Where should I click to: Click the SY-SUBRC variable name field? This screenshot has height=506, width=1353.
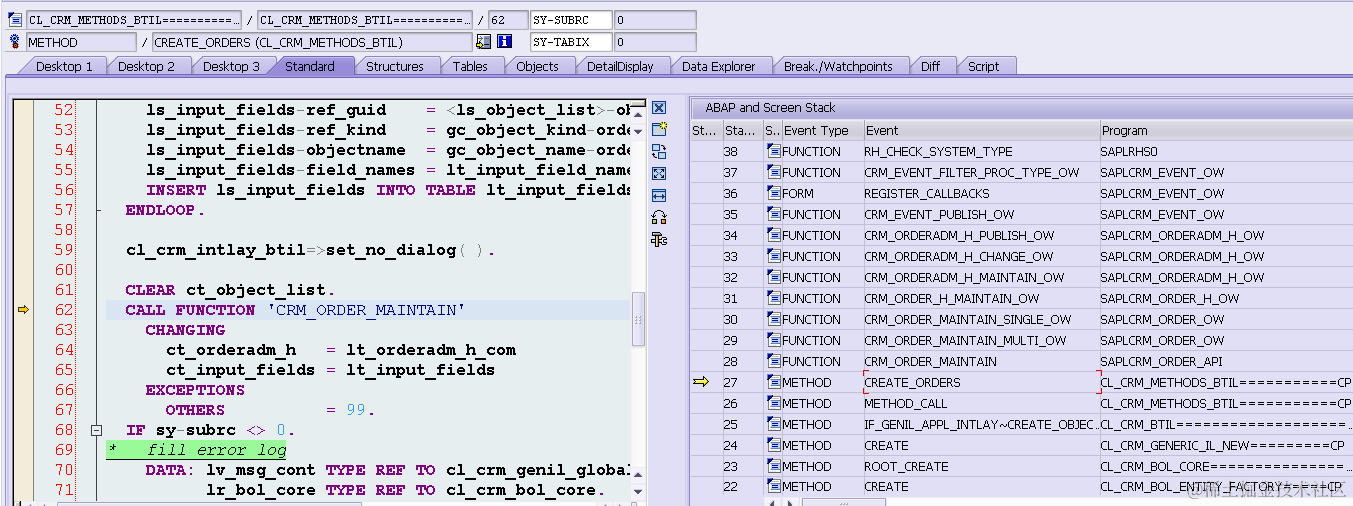pyautogui.click(x=571, y=20)
